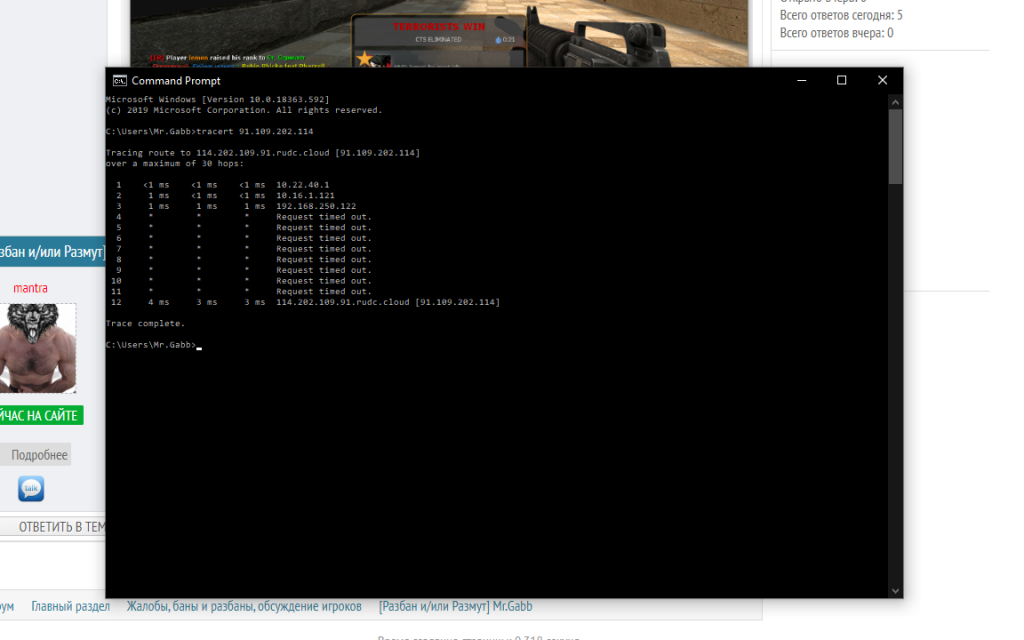Open Жалобы, баны и разбаны breadcrumb link
The height and width of the screenshot is (640, 1024).
[x=244, y=606]
